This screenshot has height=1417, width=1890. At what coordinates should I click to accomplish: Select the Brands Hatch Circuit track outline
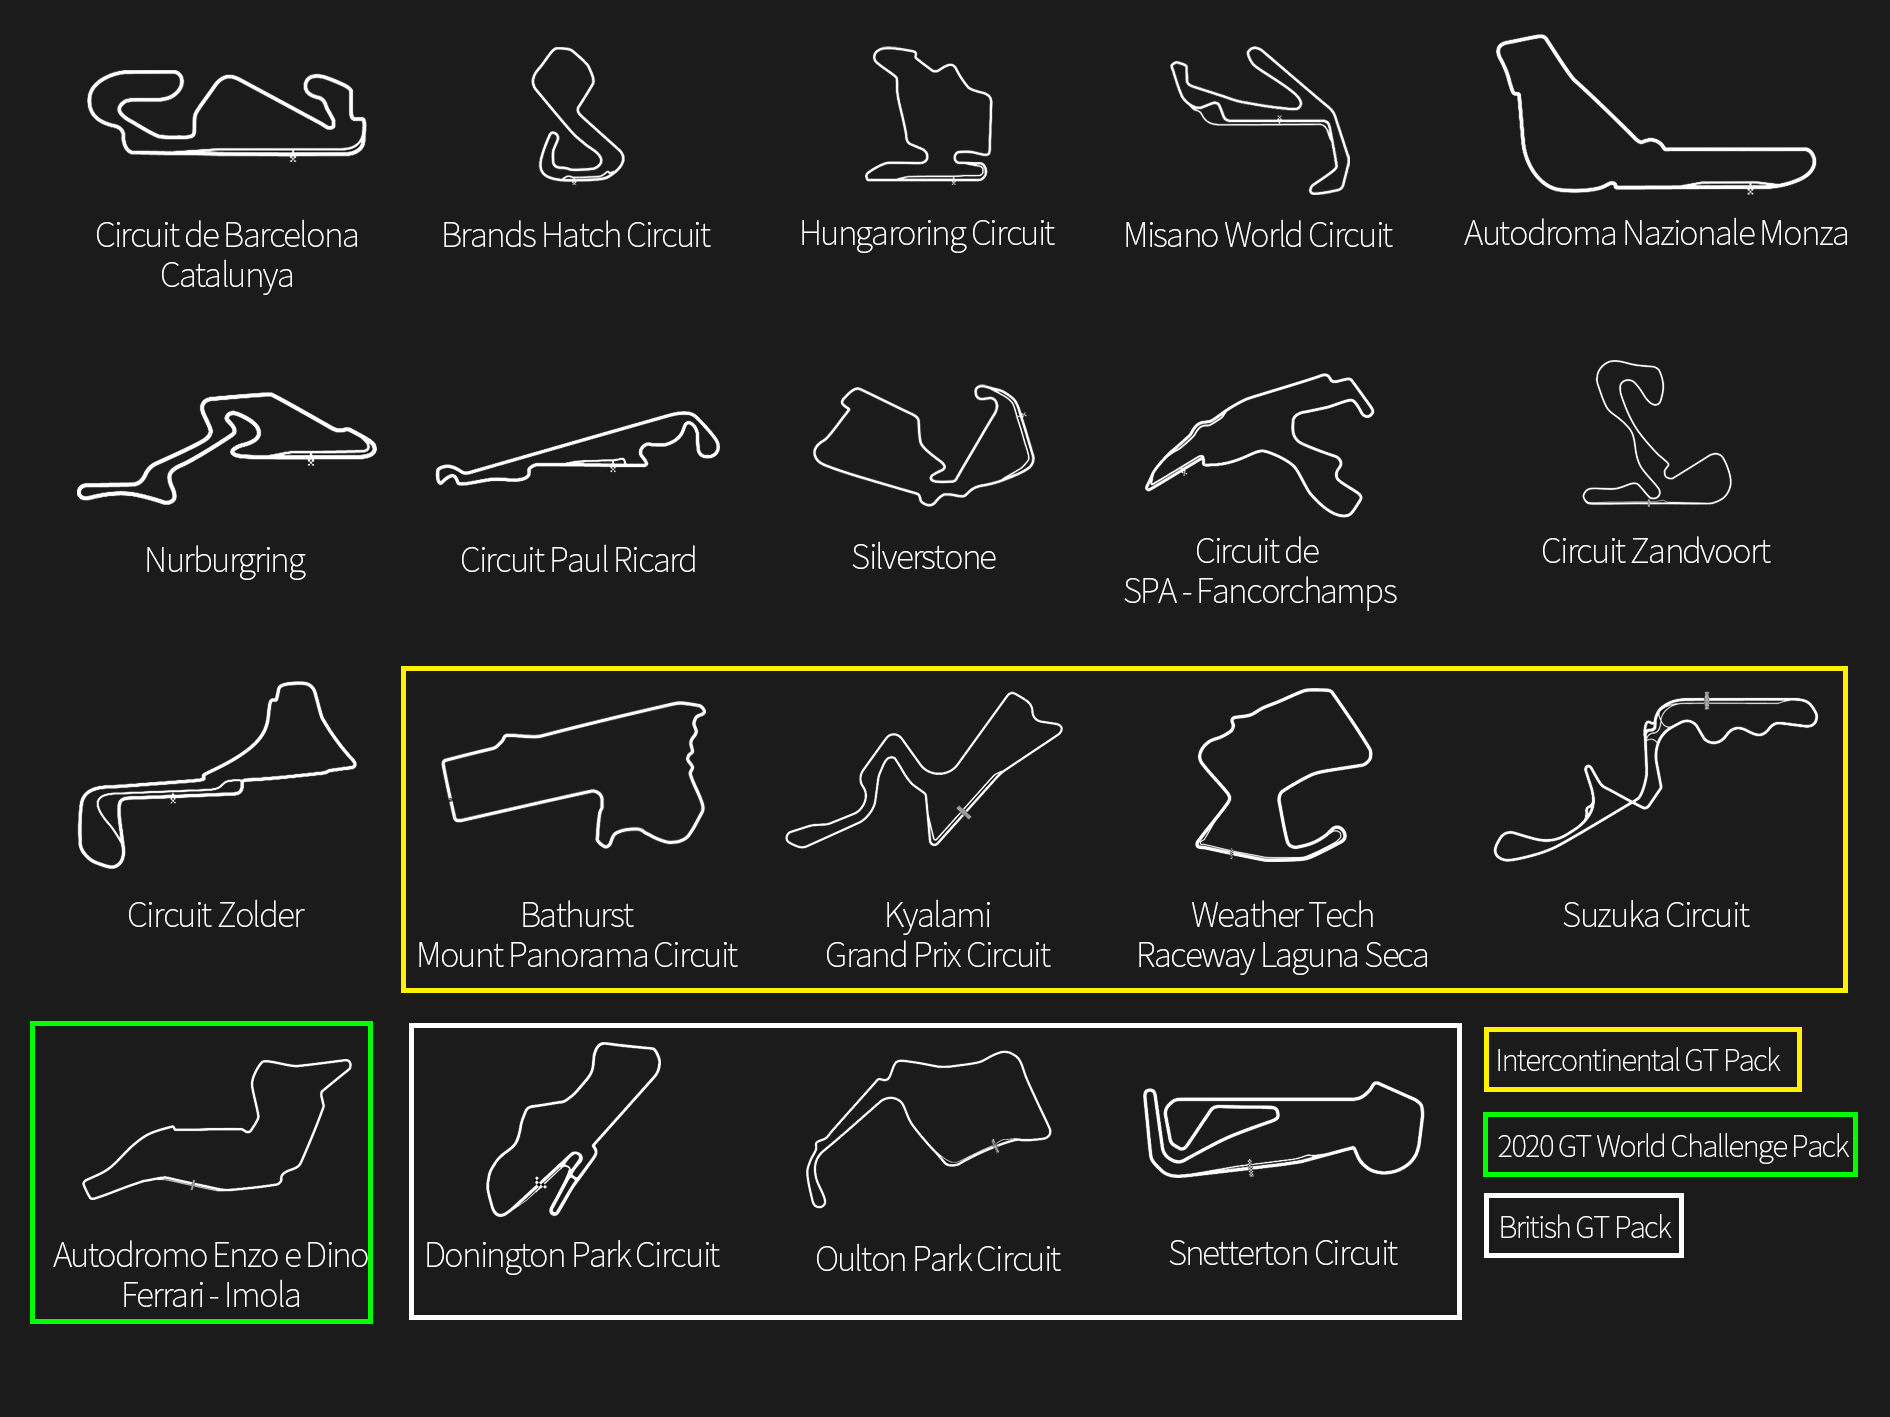[x=578, y=115]
